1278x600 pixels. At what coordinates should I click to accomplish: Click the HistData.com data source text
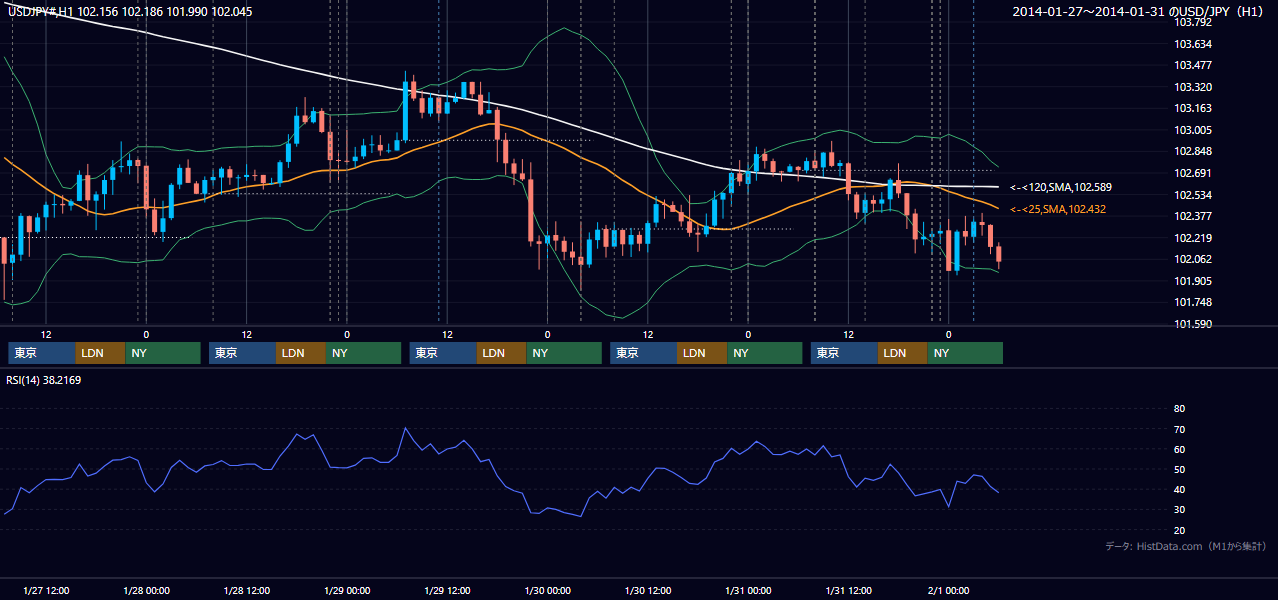click(1185, 546)
